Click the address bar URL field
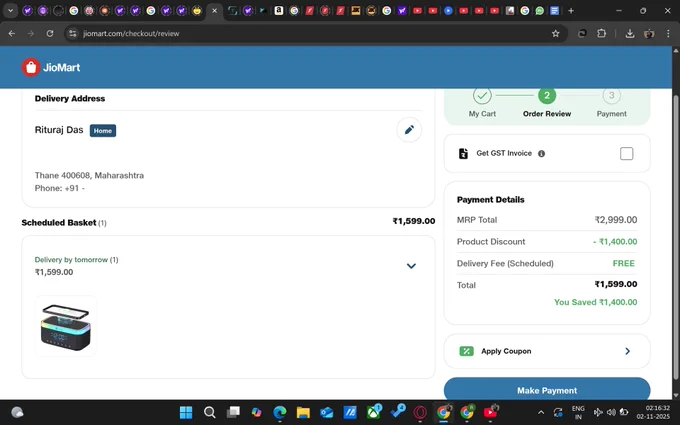This screenshot has width=680, height=425. tap(314, 33)
